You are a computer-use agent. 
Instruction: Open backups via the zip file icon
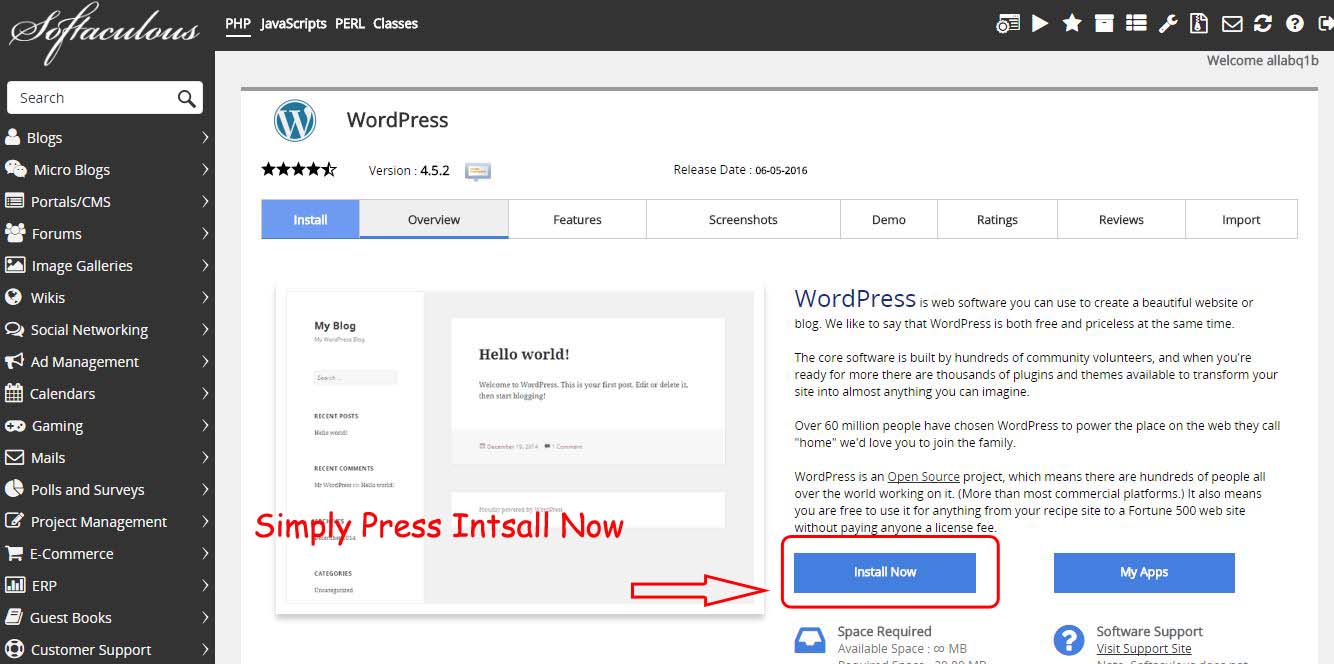1199,23
